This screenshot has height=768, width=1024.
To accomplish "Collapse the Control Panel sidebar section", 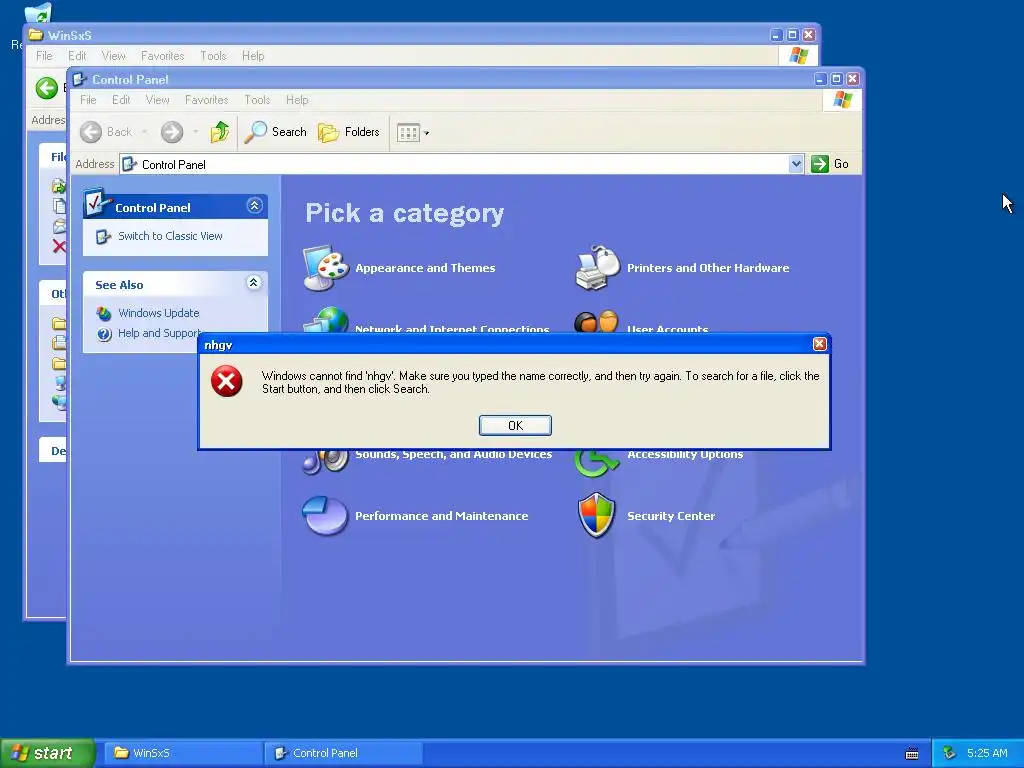I will [x=254, y=206].
